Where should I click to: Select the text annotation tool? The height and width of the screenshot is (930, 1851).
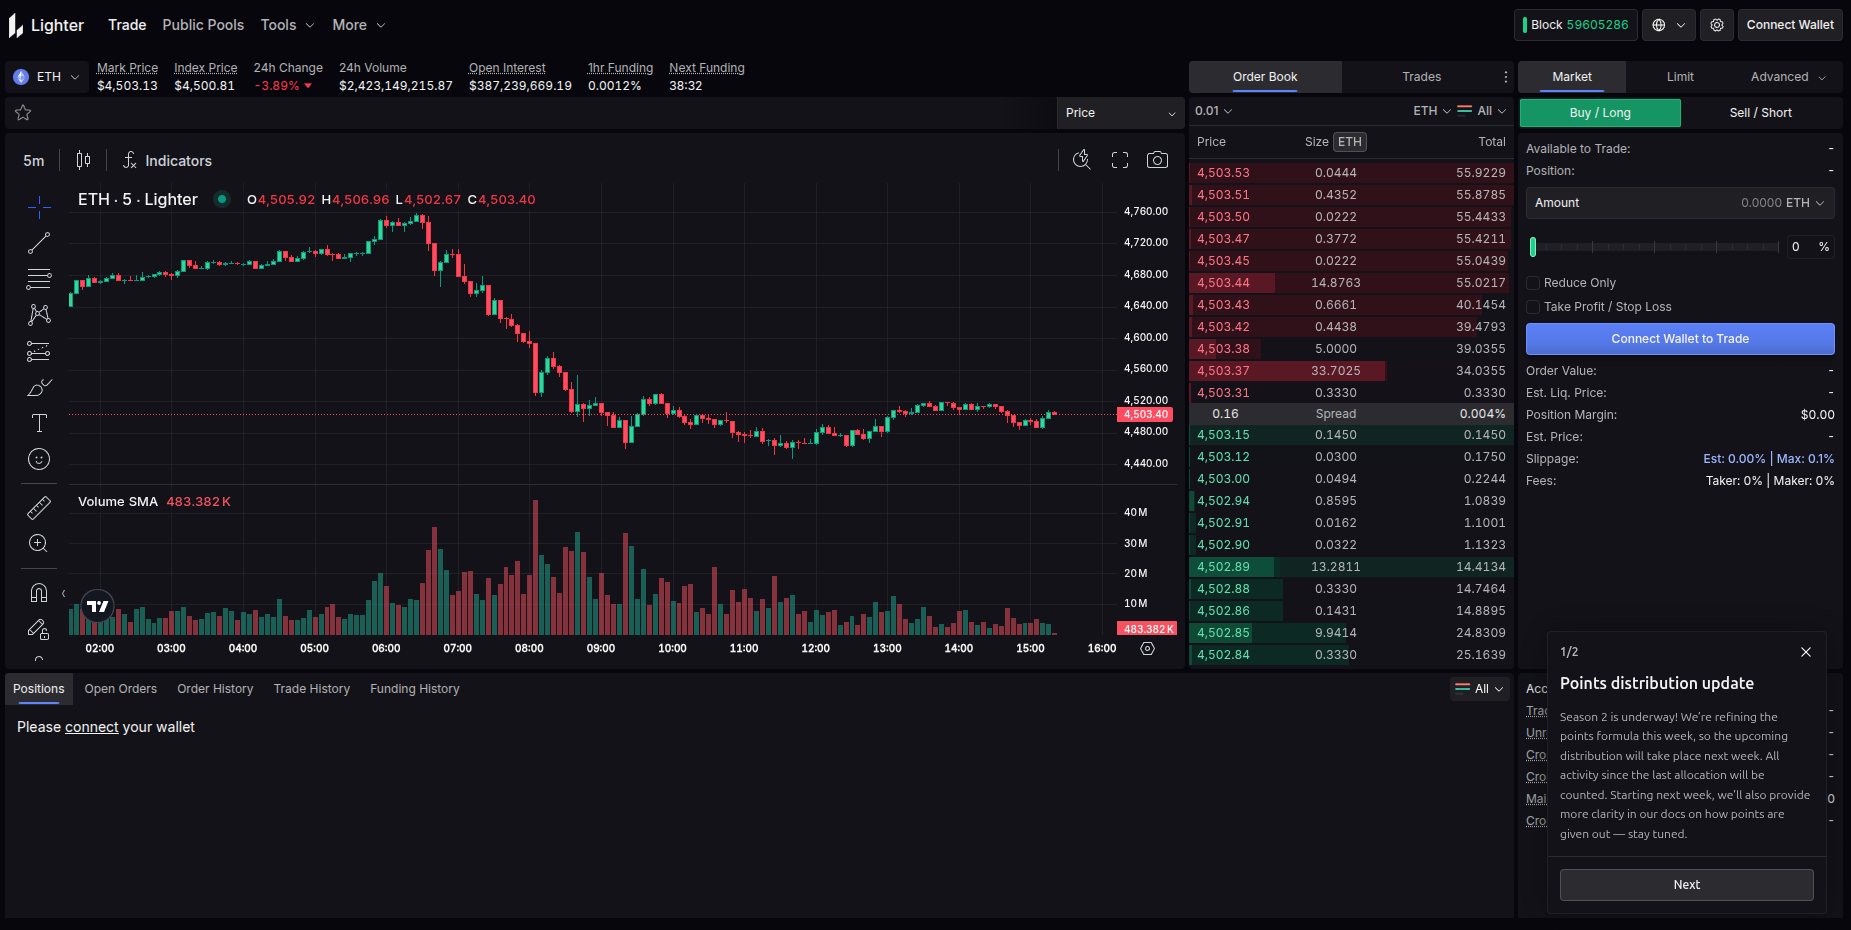pos(39,423)
